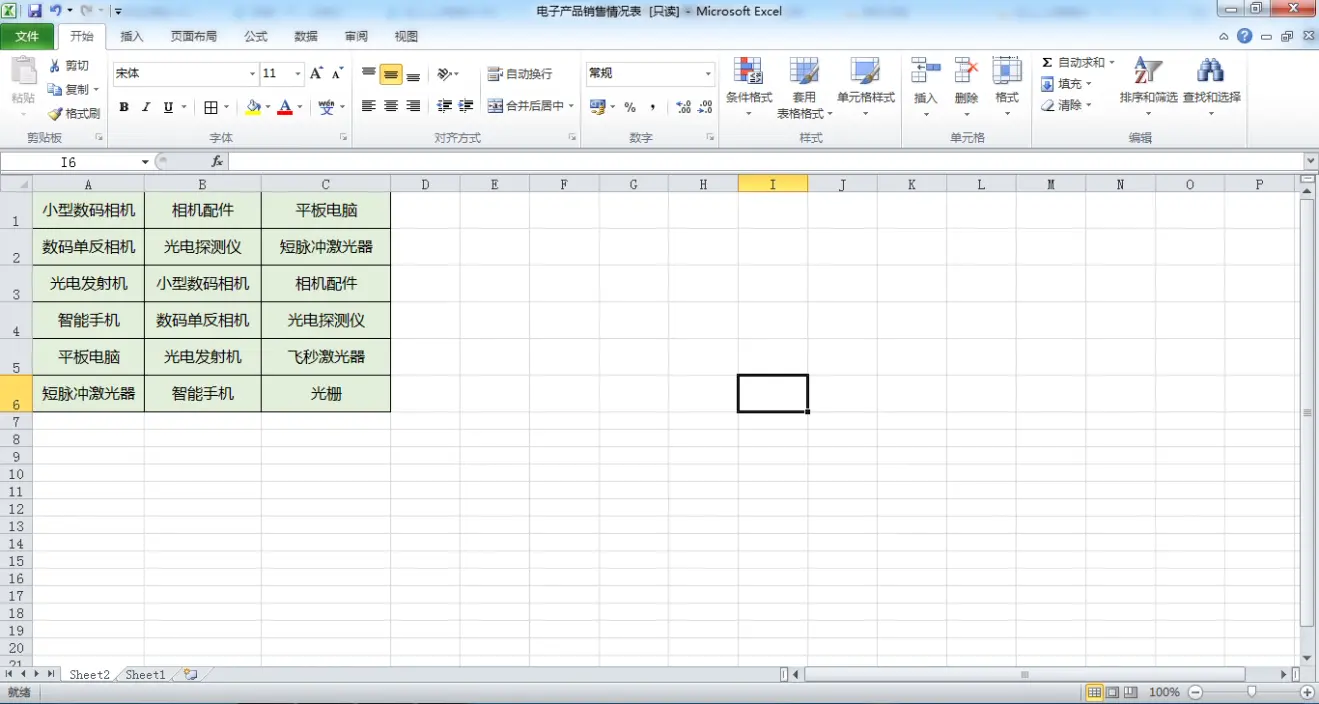Increase indent icon
Image resolution: width=1319 pixels, height=704 pixels.
click(466, 106)
